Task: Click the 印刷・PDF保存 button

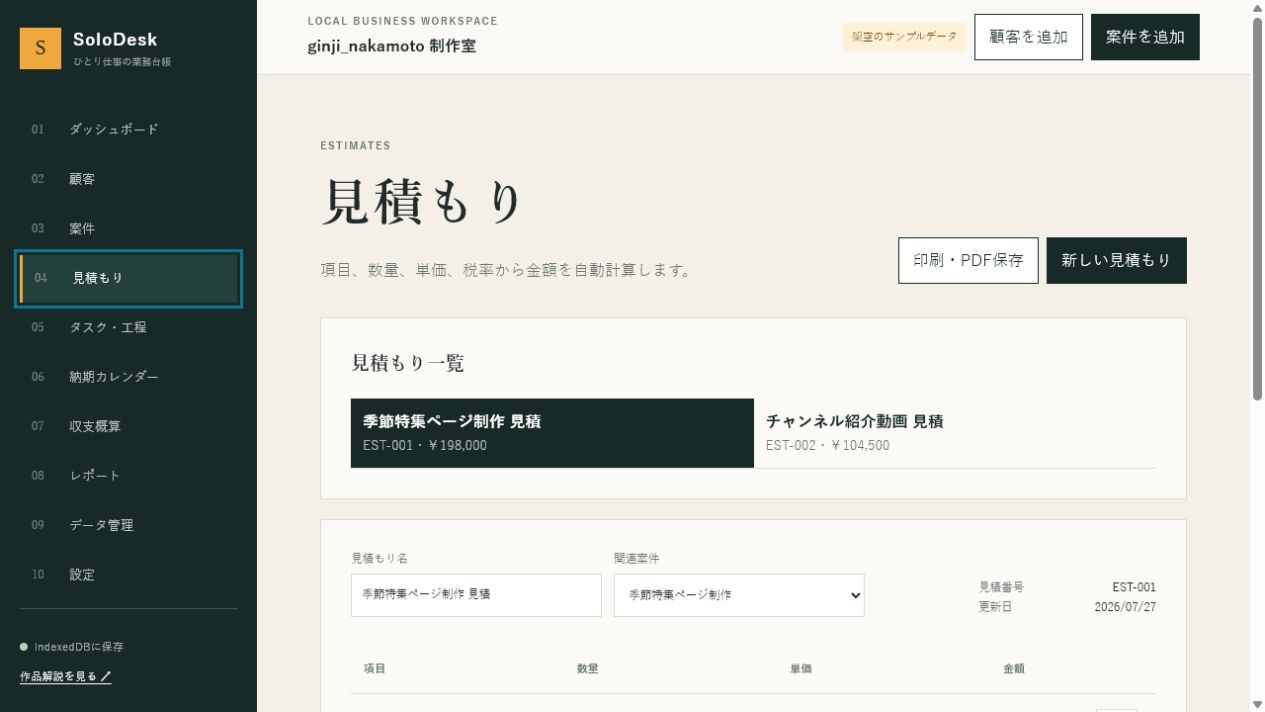Action: (x=968, y=260)
